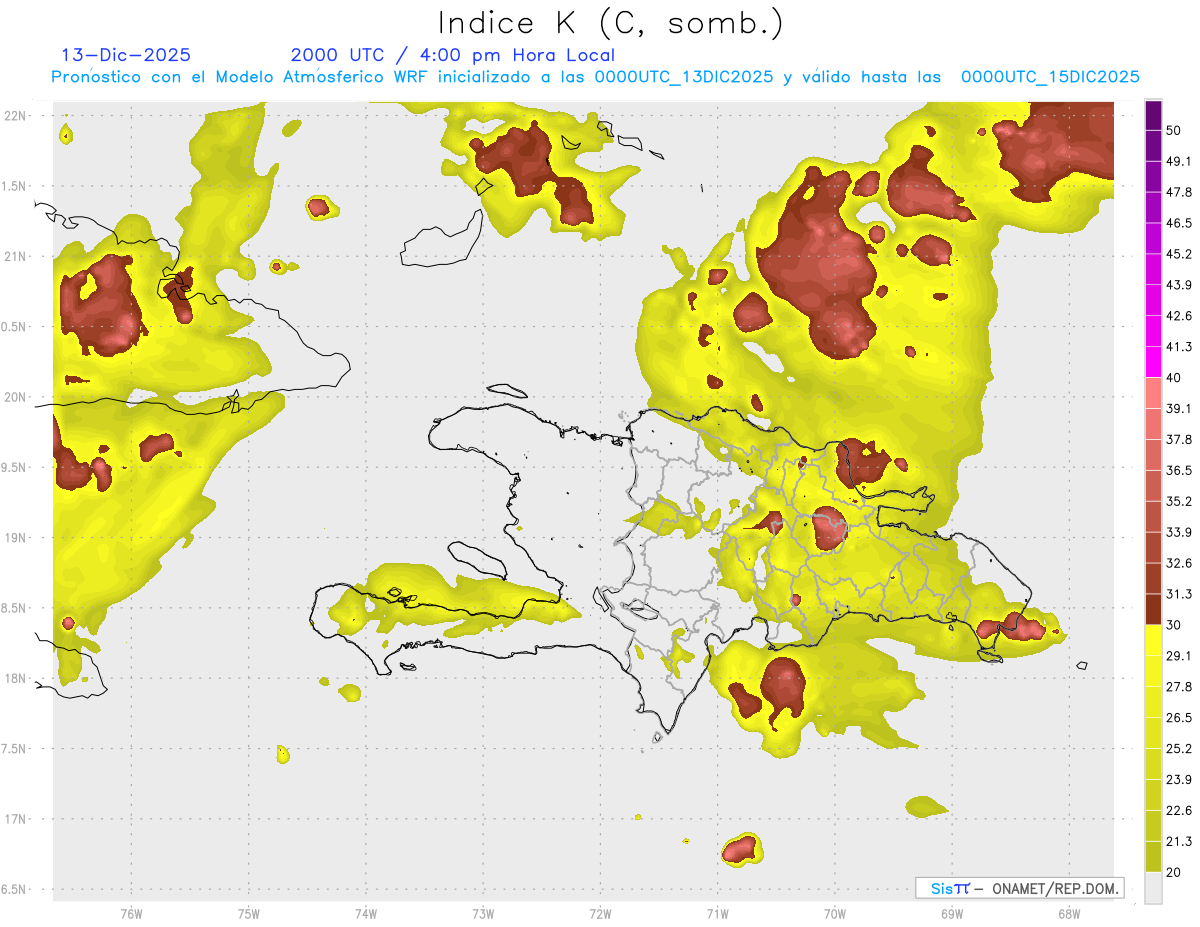
Task: Click the colorbar value '42.6'
Action: (1180, 316)
